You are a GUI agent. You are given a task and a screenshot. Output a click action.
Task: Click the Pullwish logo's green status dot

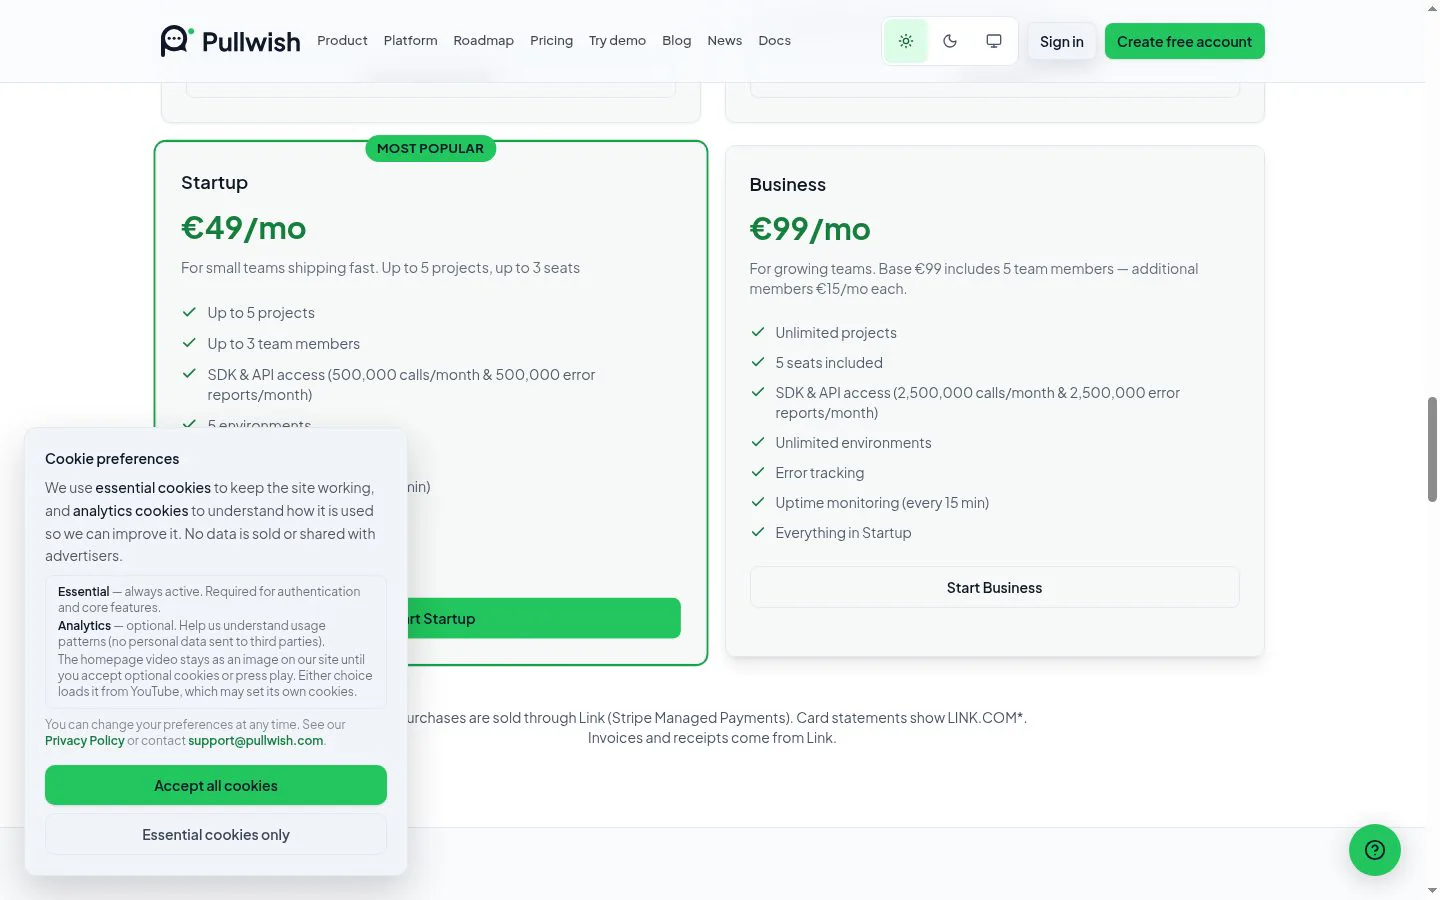(191, 30)
